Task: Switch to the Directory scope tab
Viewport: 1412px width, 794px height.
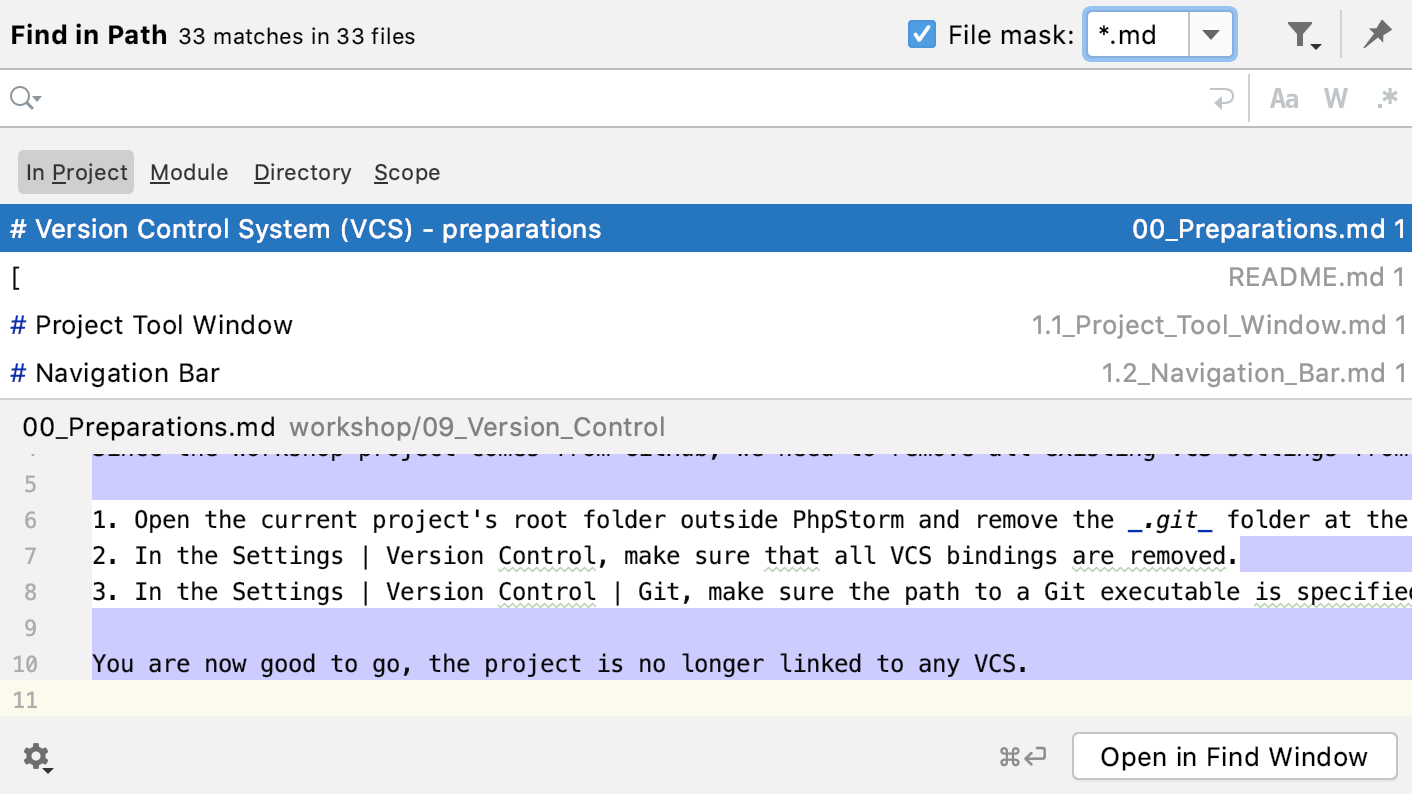Action: (x=302, y=172)
